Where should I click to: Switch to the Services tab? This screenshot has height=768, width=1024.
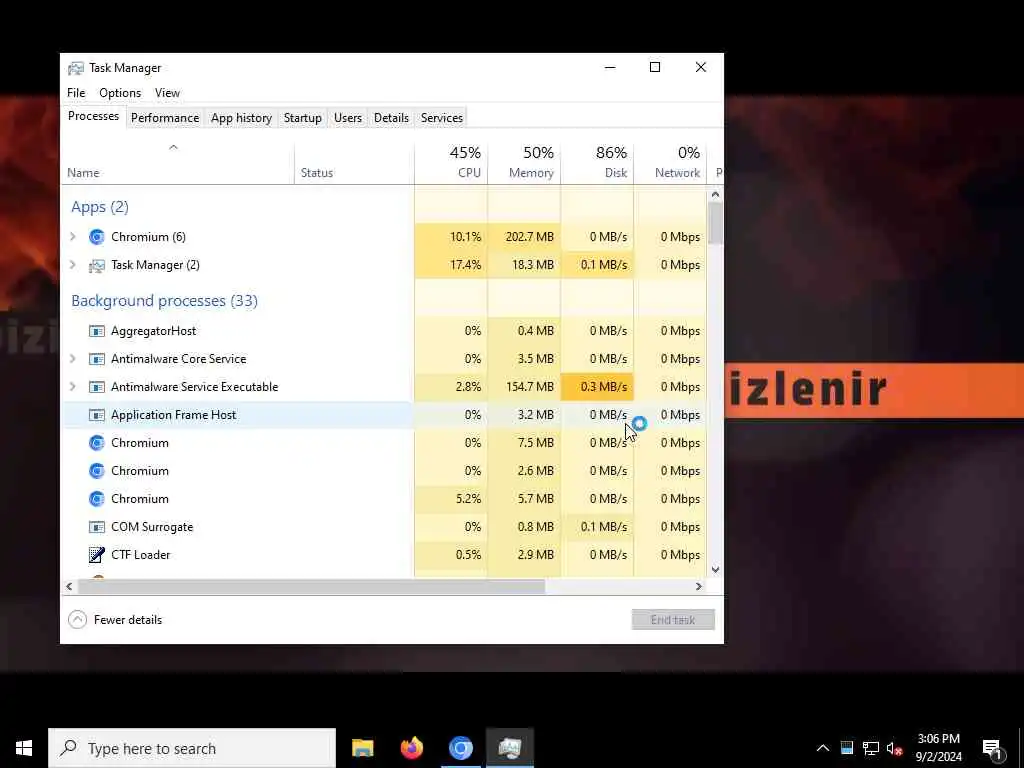(x=442, y=118)
